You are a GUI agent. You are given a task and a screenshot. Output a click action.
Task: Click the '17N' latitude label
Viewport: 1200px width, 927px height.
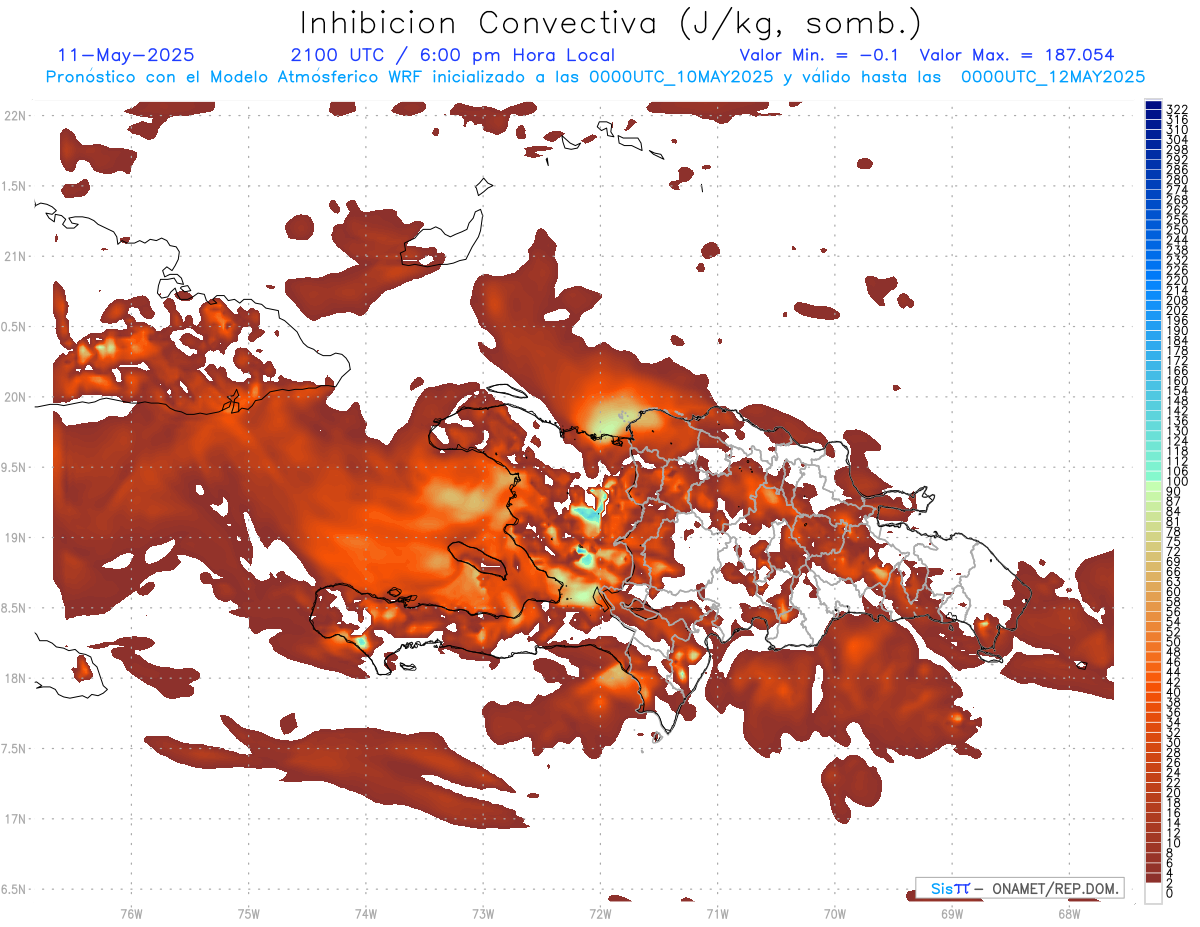(x=15, y=819)
